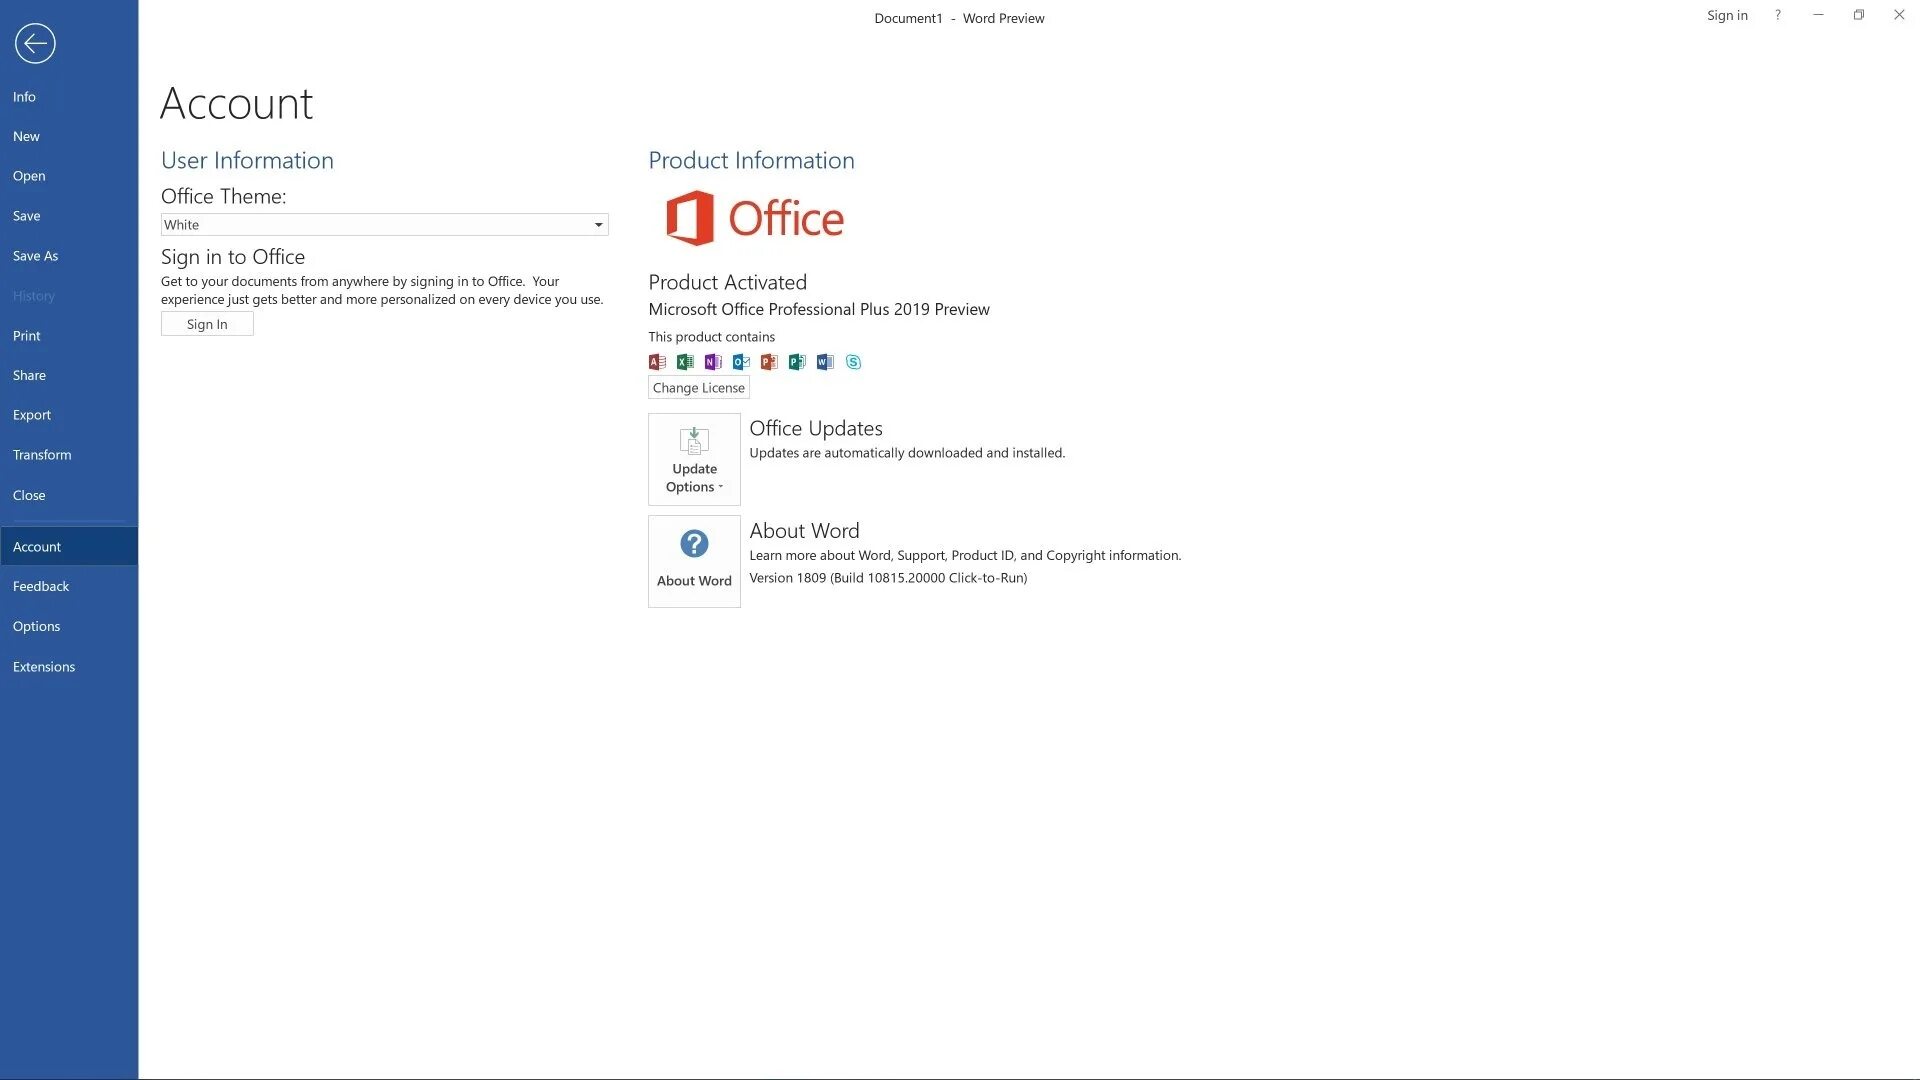Click the Publisher product icon
This screenshot has width=1920, height=1080.
(x=797, y=362)
